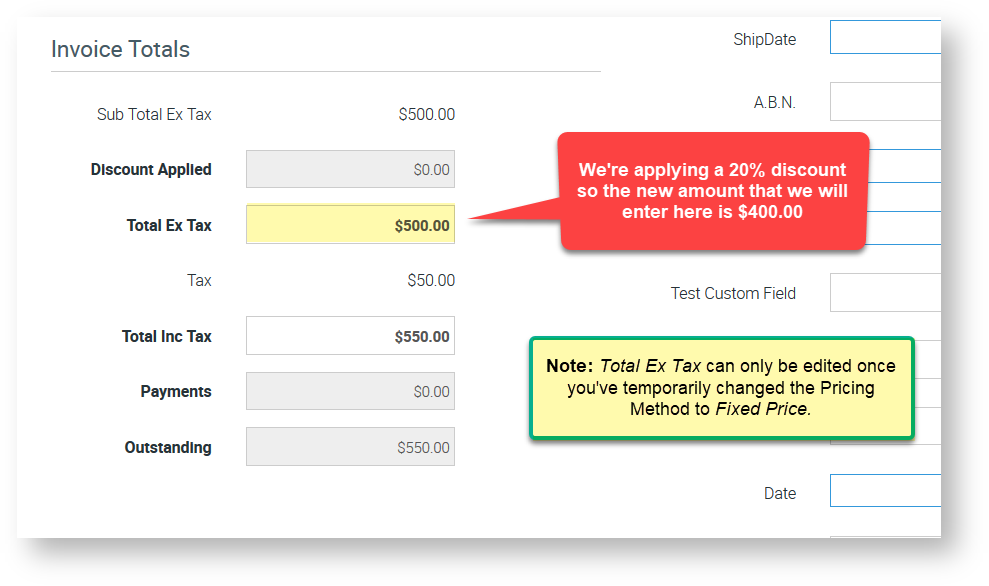
Task: Click the Invoice Totals heading
Action: [120, 49]
